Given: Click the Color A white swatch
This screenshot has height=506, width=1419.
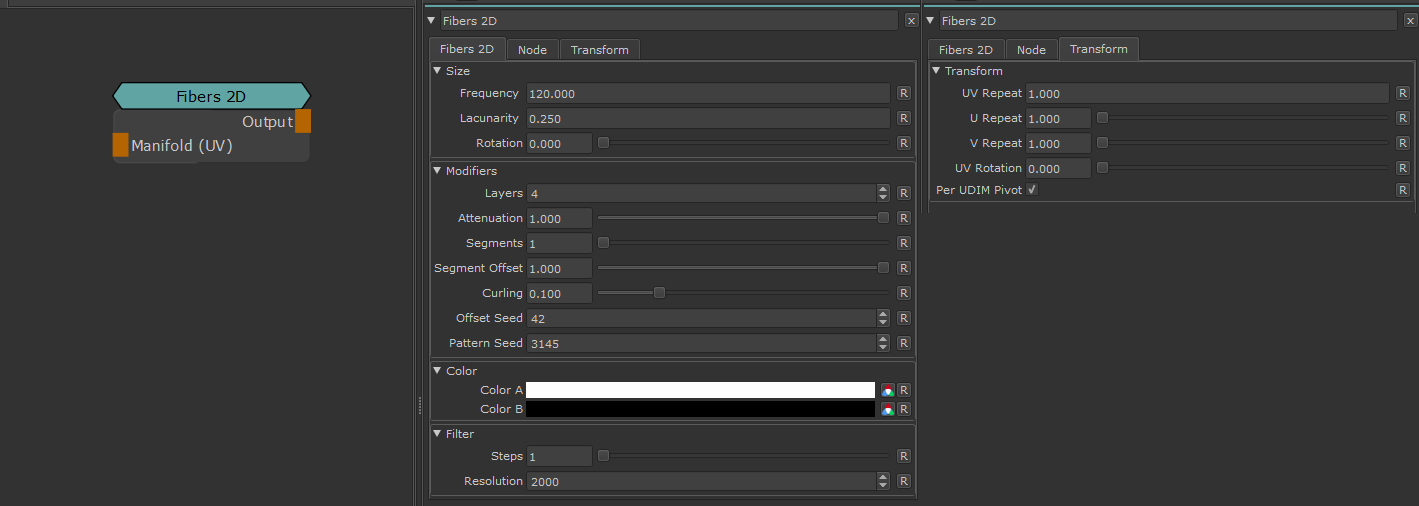Looking at the screenshot, I should [700, 390].
